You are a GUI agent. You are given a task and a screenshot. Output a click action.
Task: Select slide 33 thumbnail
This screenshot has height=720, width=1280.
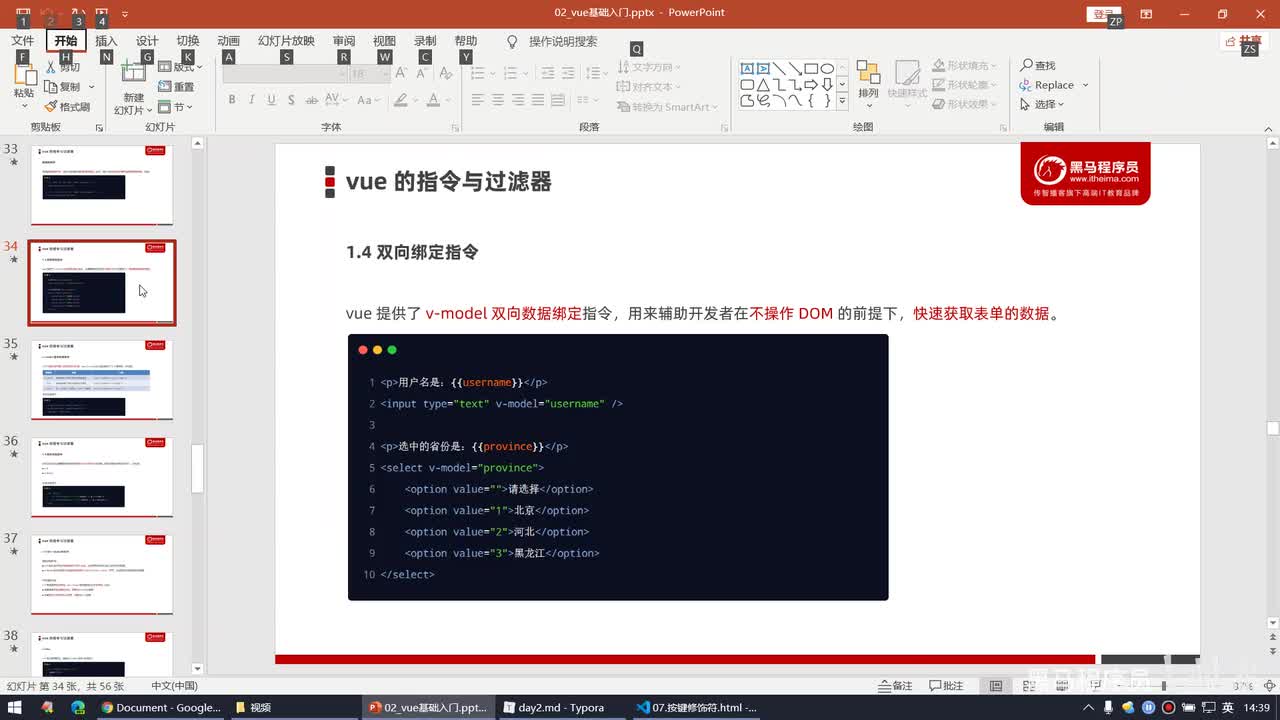(102, 185)
